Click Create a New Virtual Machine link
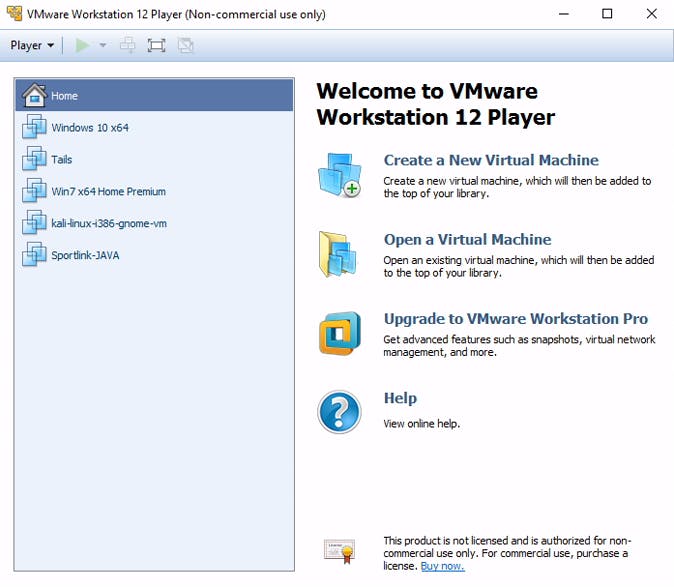This screenshot has height=587, width=674. coord(491,160)
